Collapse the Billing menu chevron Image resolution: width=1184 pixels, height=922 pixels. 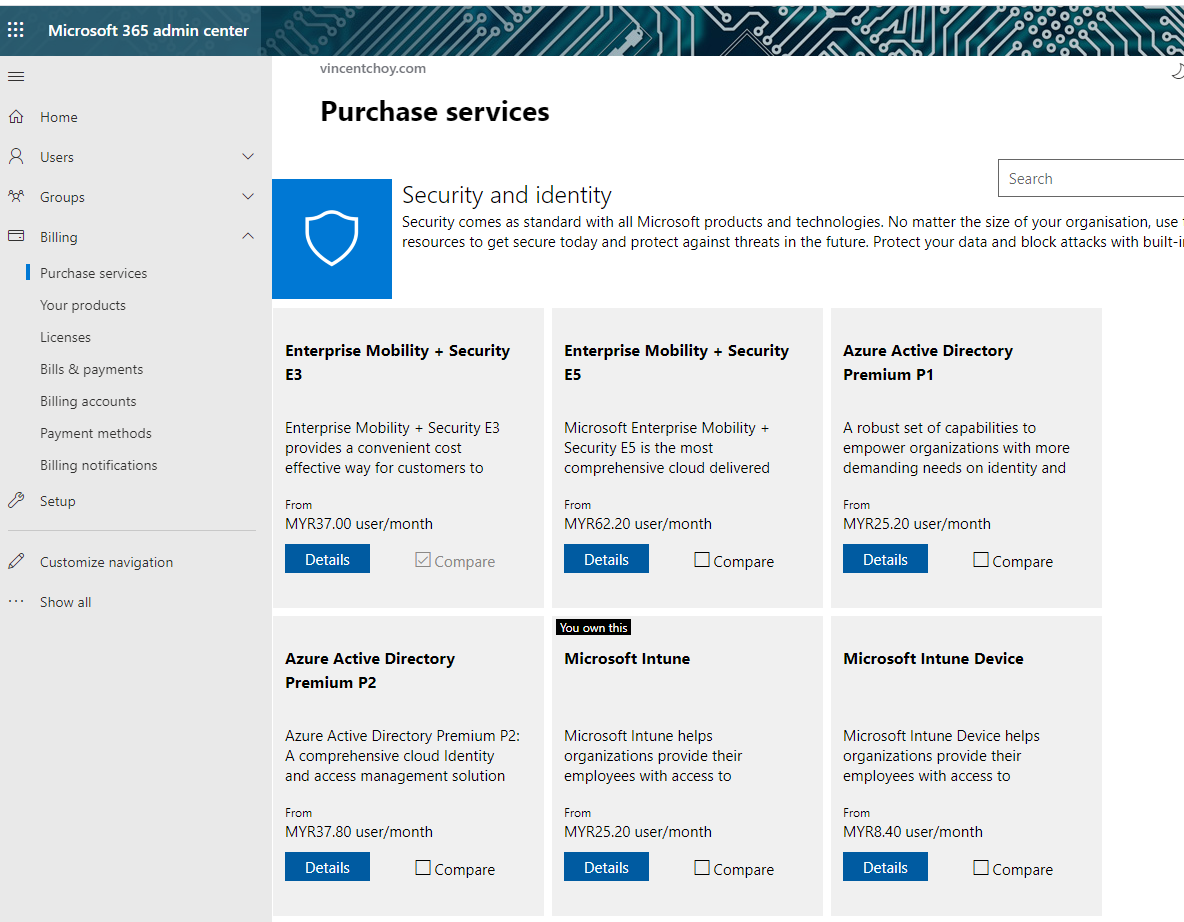pos(248,236)
